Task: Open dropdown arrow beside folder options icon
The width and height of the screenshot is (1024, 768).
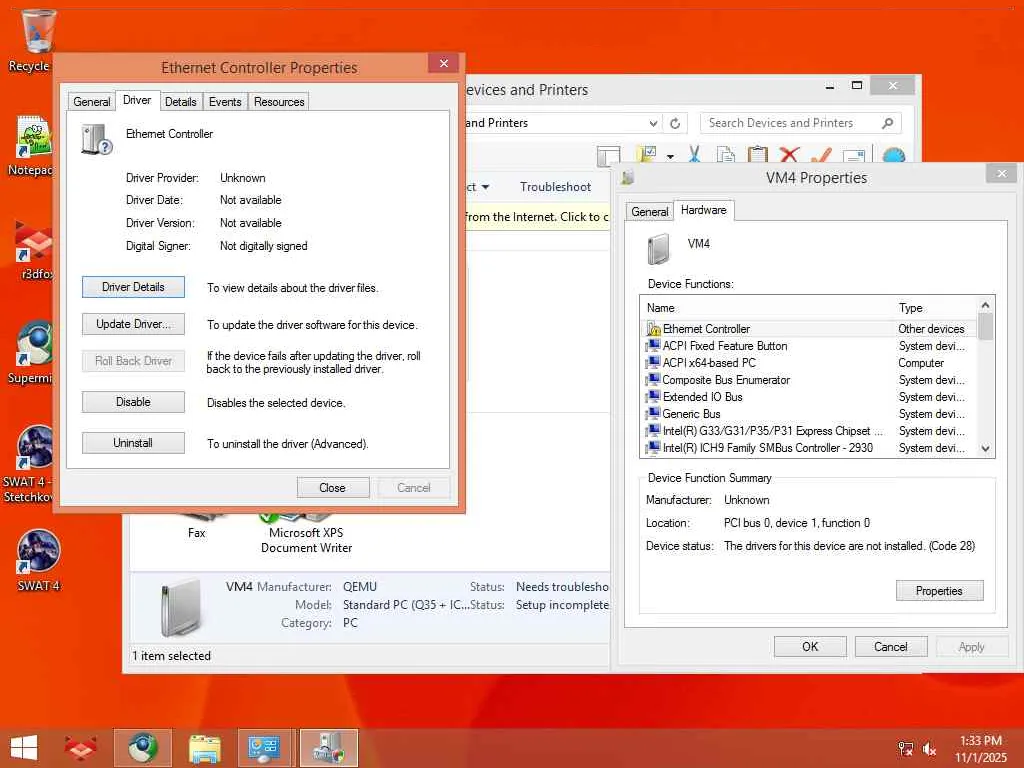Action: [x=670, y=157]
